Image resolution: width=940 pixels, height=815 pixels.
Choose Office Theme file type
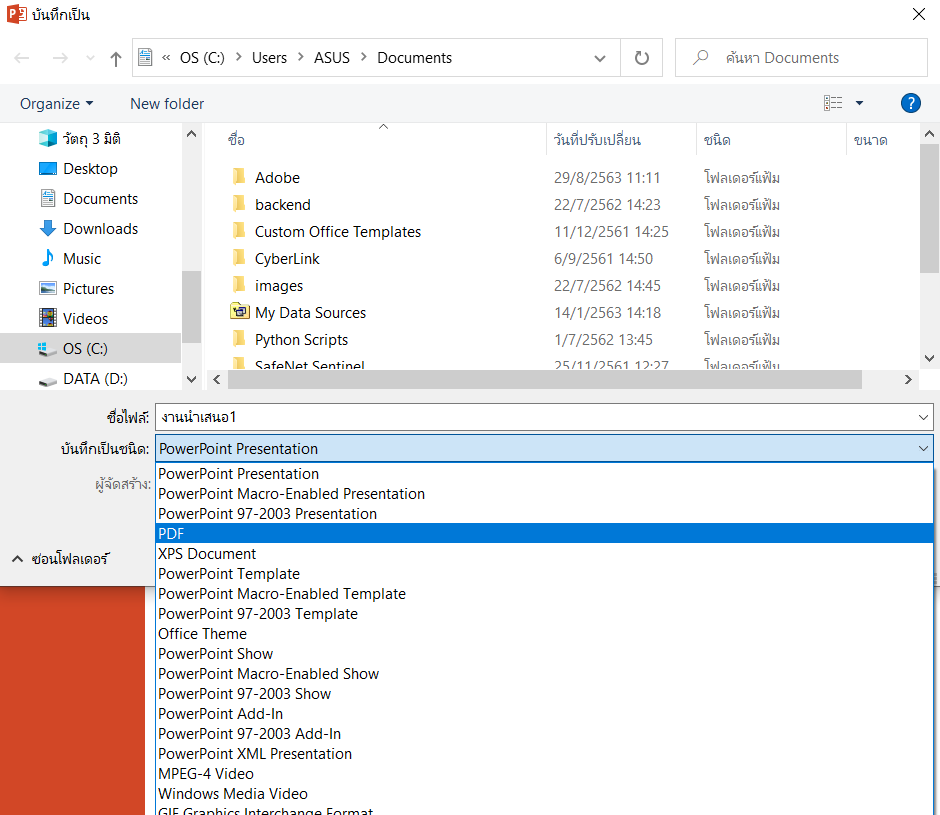[544, 634]
